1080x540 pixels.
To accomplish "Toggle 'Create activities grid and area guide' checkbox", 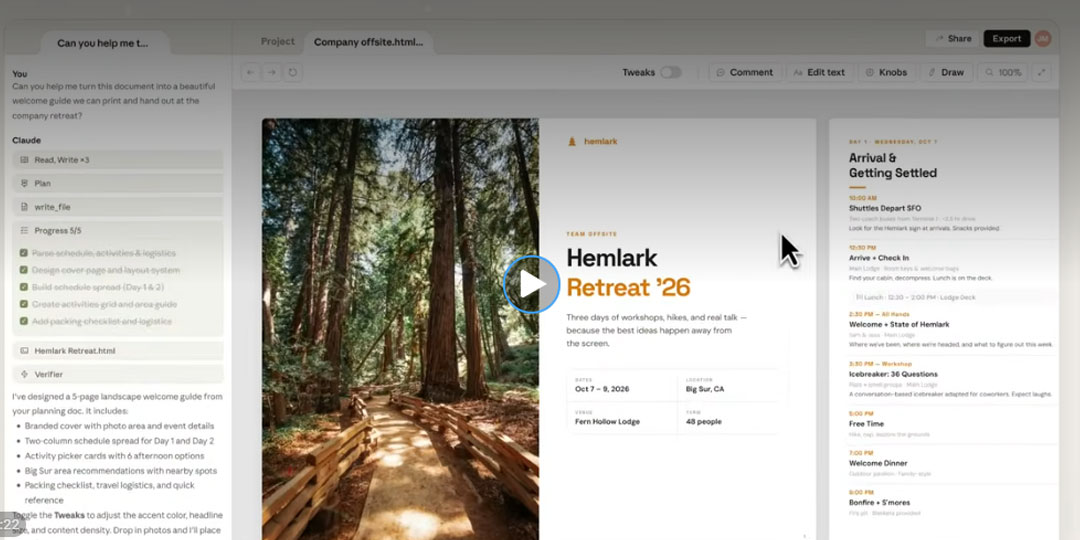I will coord(24,304).
